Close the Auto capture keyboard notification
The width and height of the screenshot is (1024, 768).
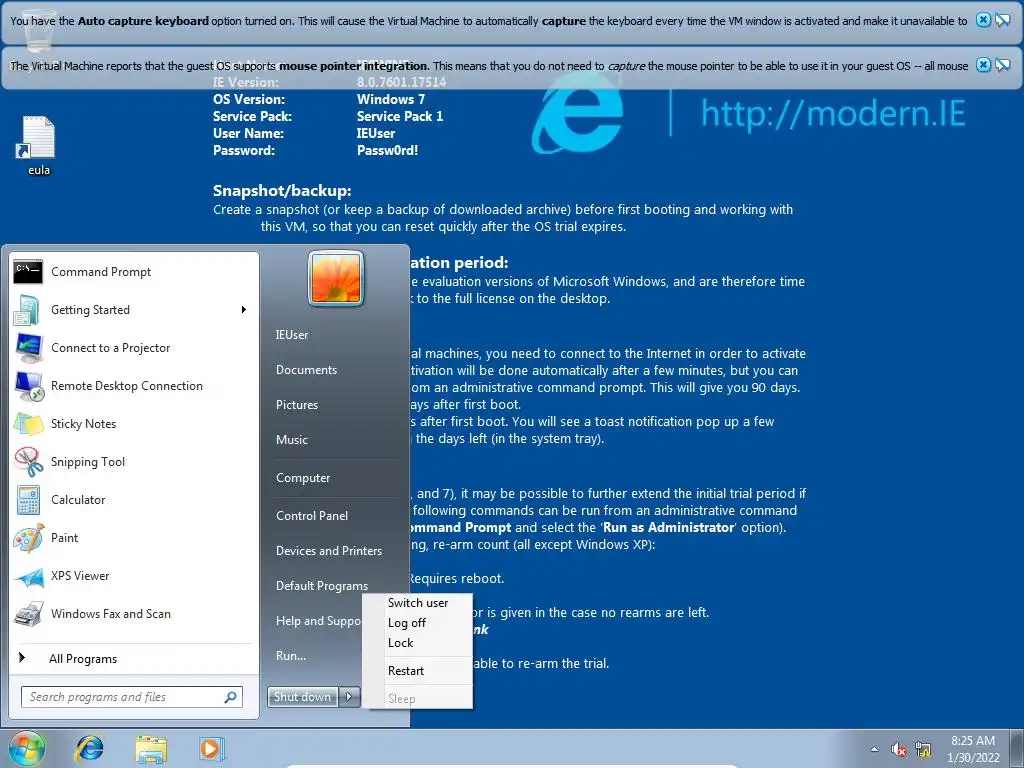(983, 20)
